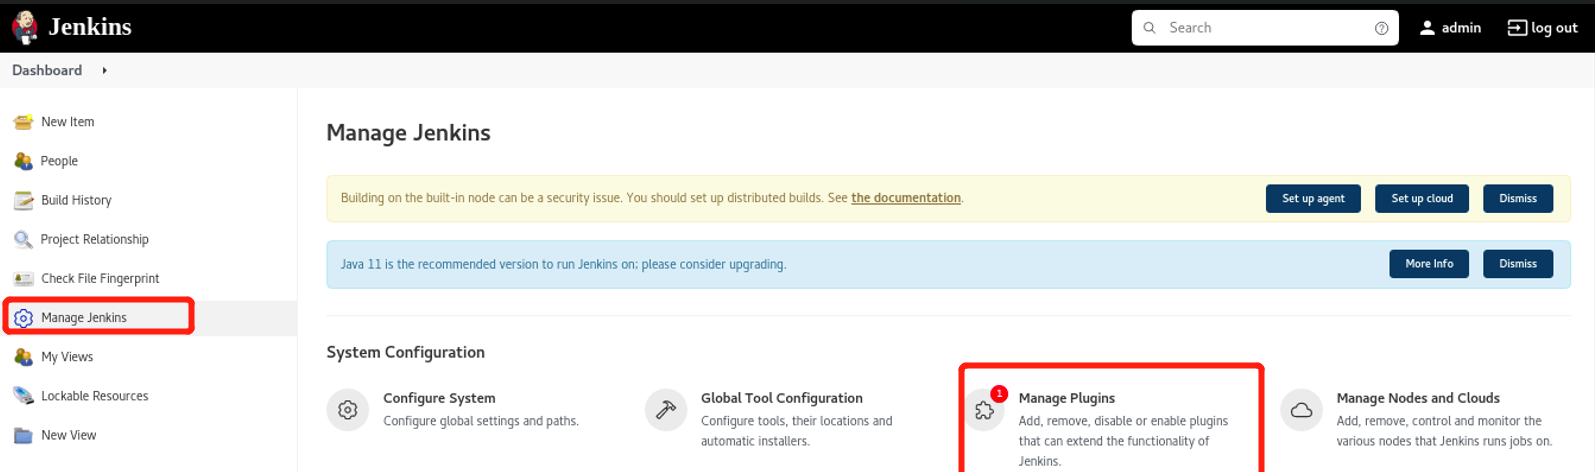Open Global Tool Configuration title link
This screenshot has width=1595, height=472.
click(x=782, y=398)
